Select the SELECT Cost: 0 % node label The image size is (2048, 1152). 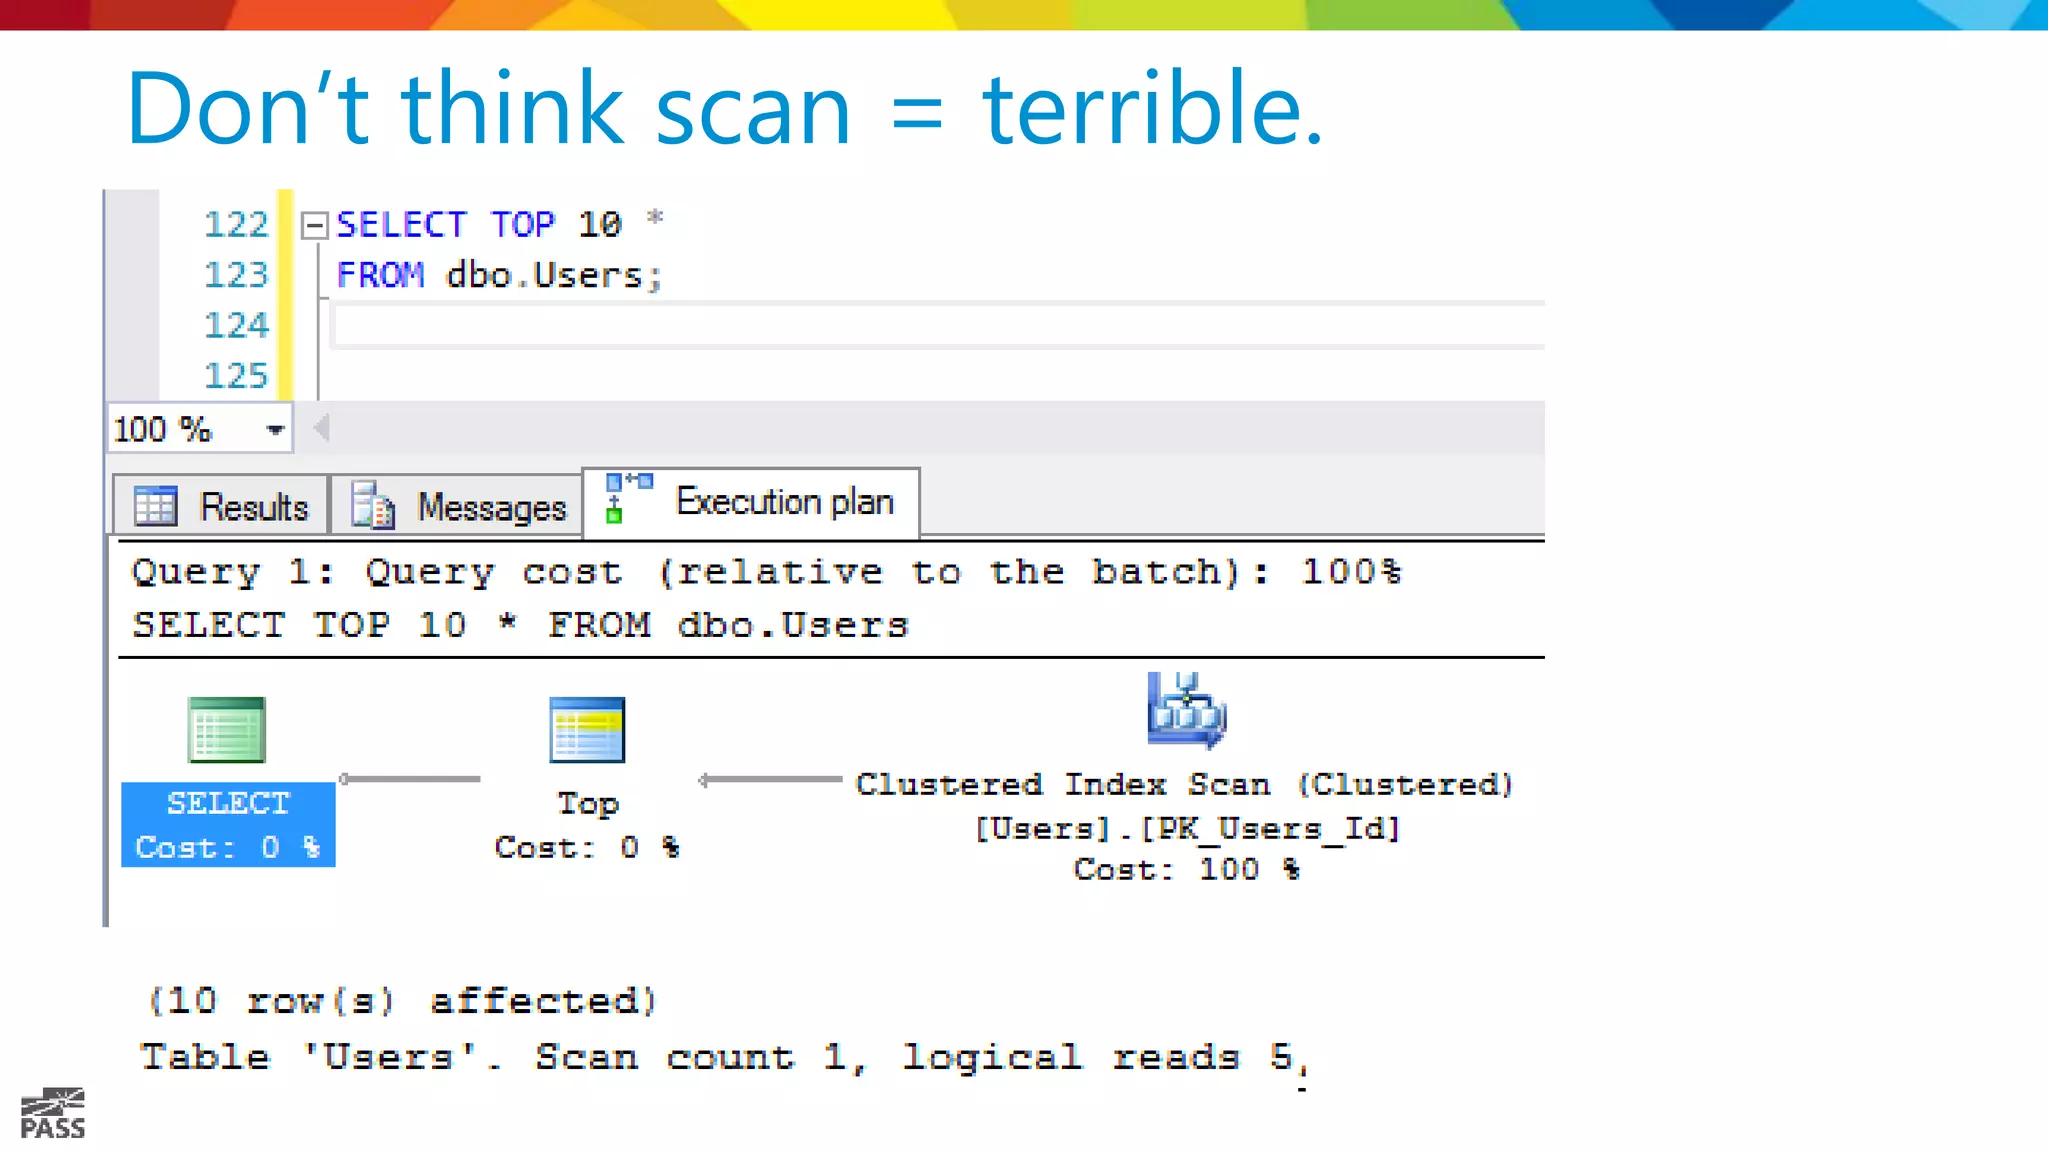click(x=228, y=825)
